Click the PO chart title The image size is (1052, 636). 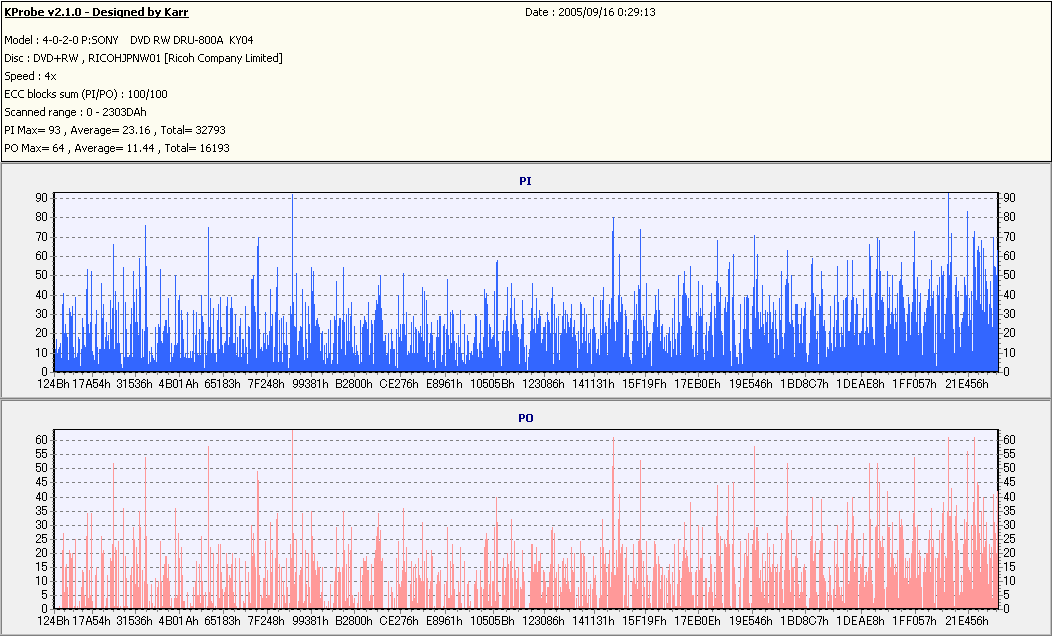[525, 418]
